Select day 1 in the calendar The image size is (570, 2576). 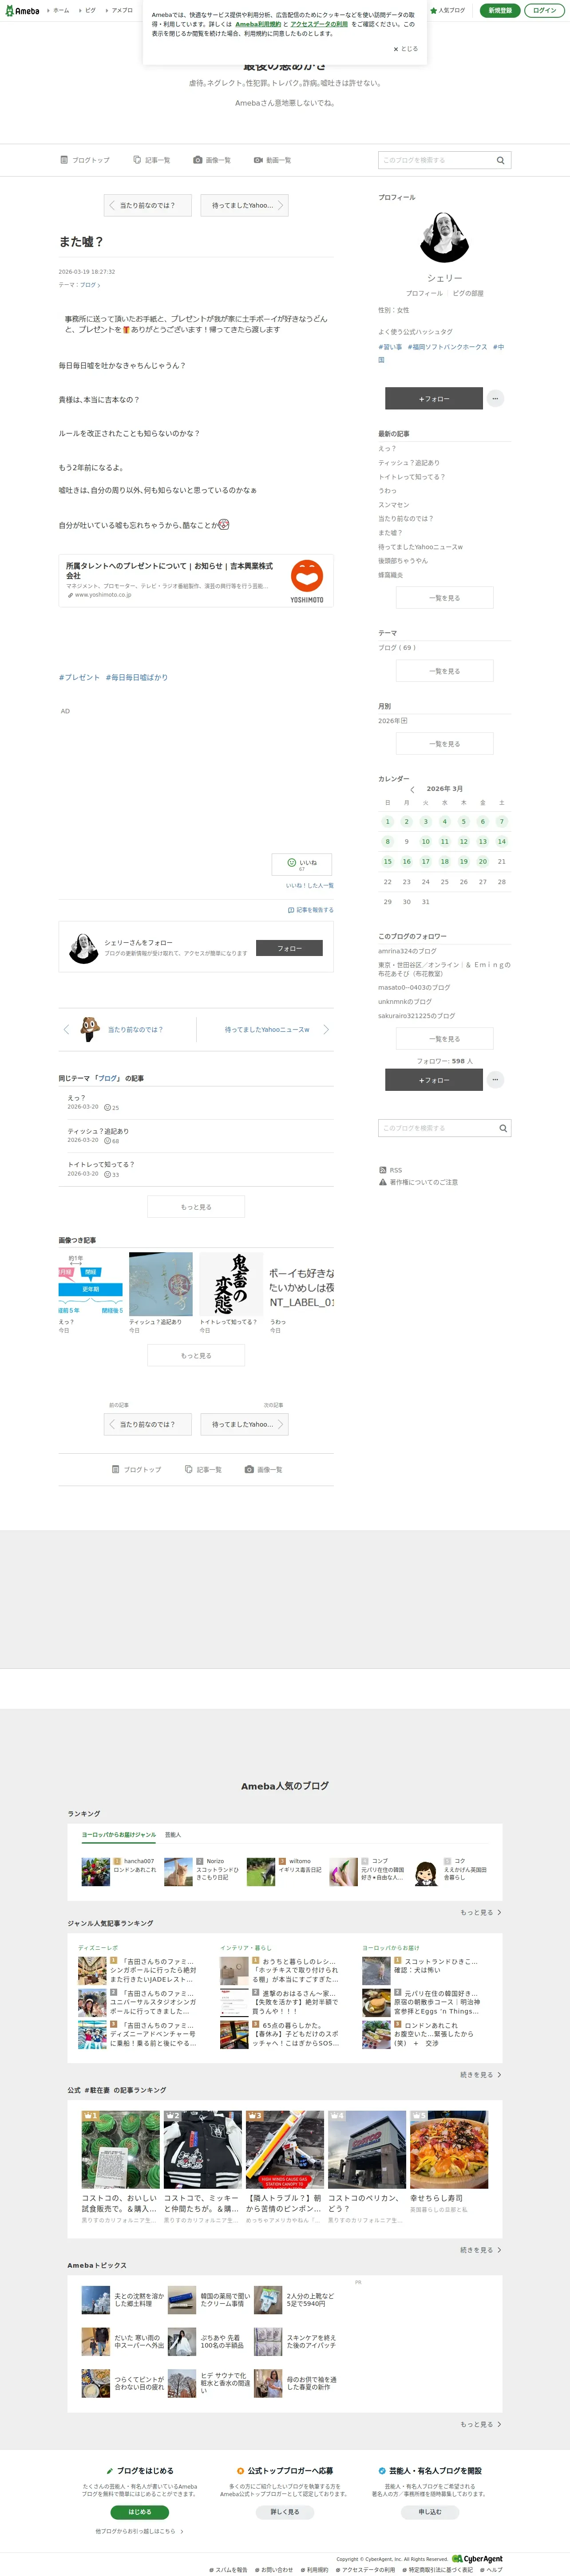388,821
